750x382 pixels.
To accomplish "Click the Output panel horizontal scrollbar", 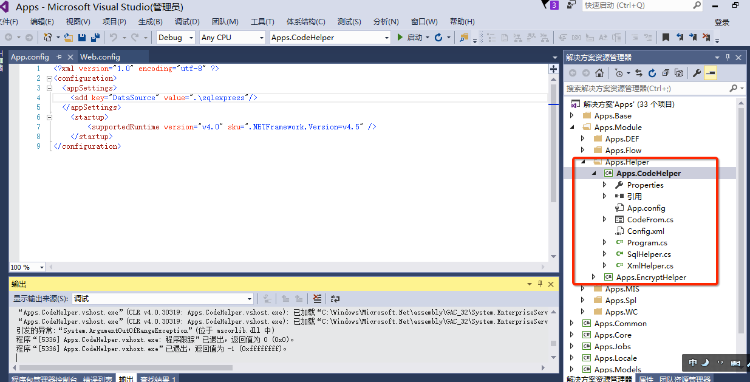I will [x=125, y=368].
